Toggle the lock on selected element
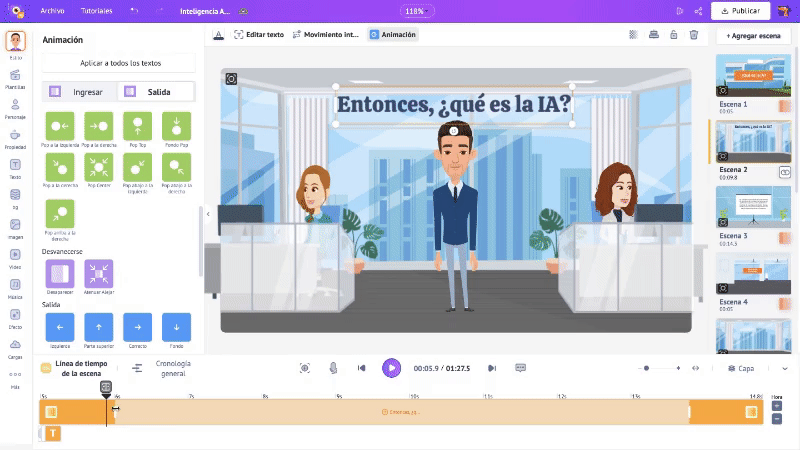This screenshot has height=450, width=800. click(673, 34)
